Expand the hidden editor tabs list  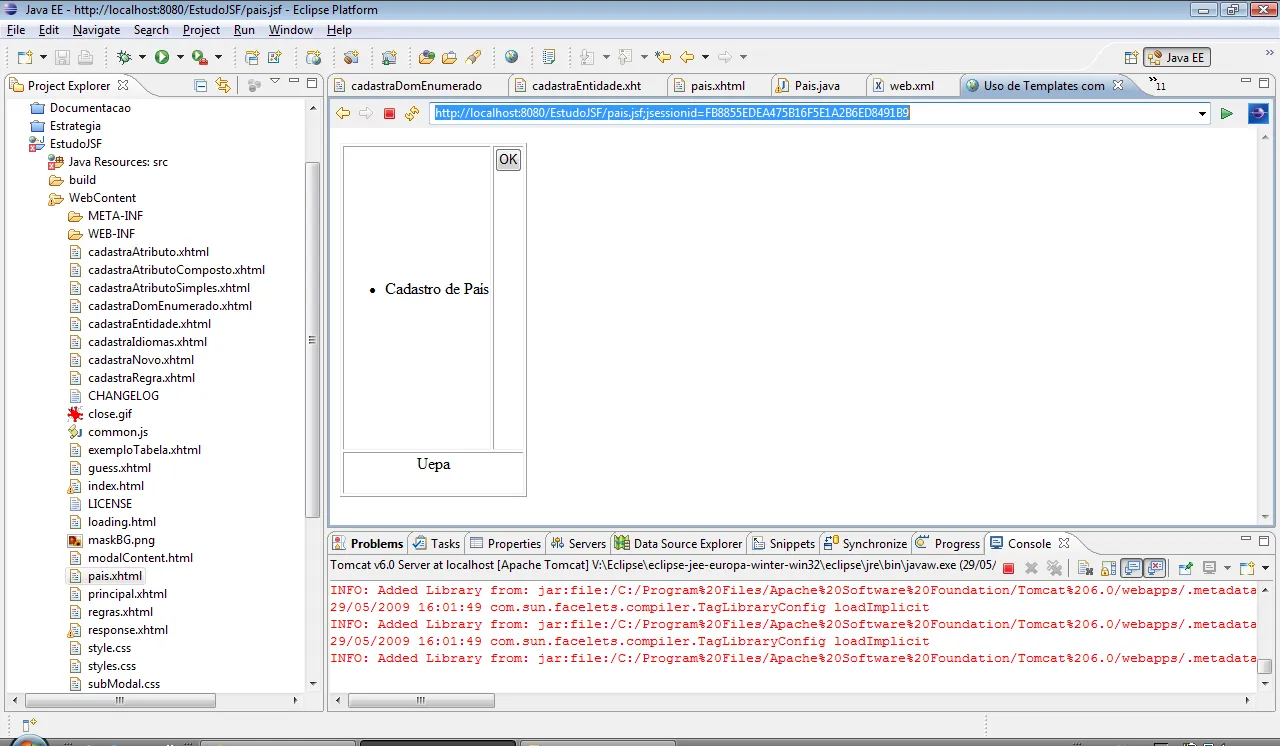click(x=1156, y=84)
